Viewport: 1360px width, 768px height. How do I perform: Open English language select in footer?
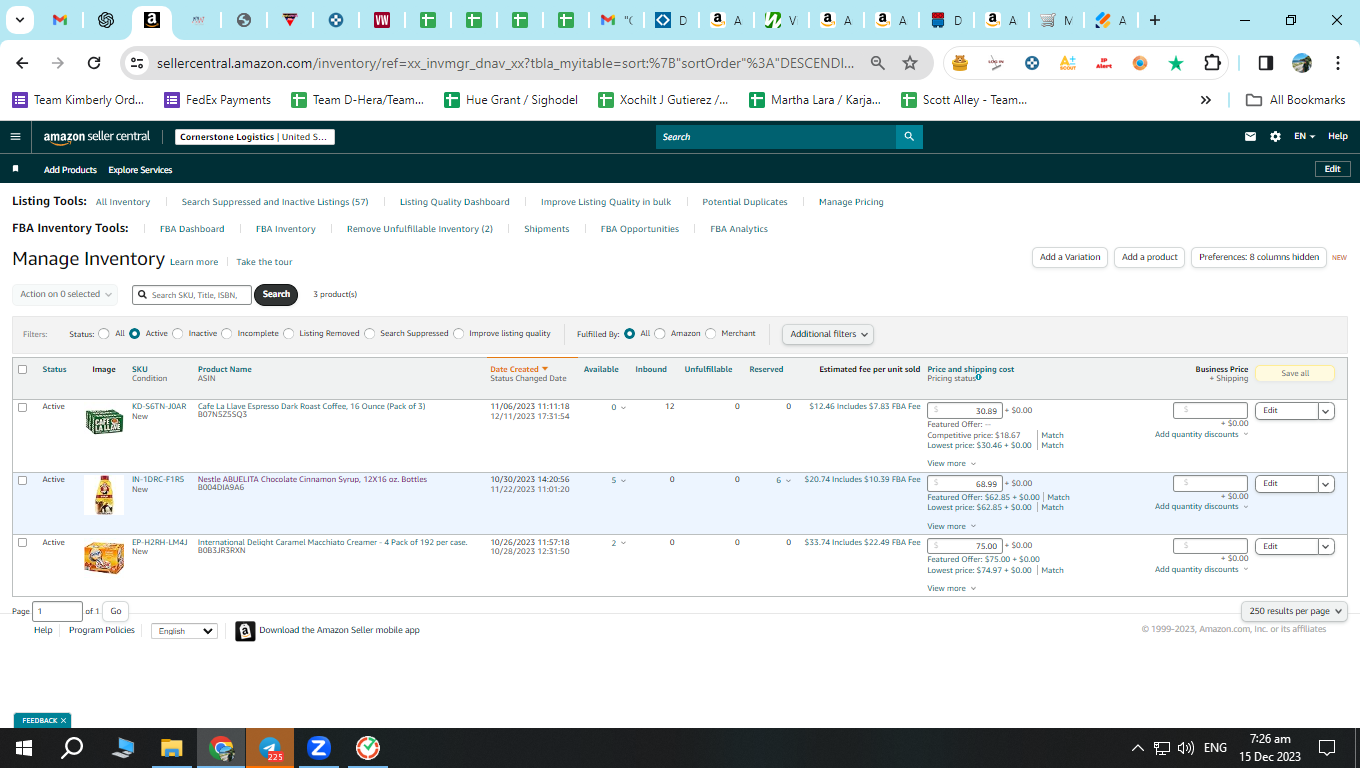(184, 631)
